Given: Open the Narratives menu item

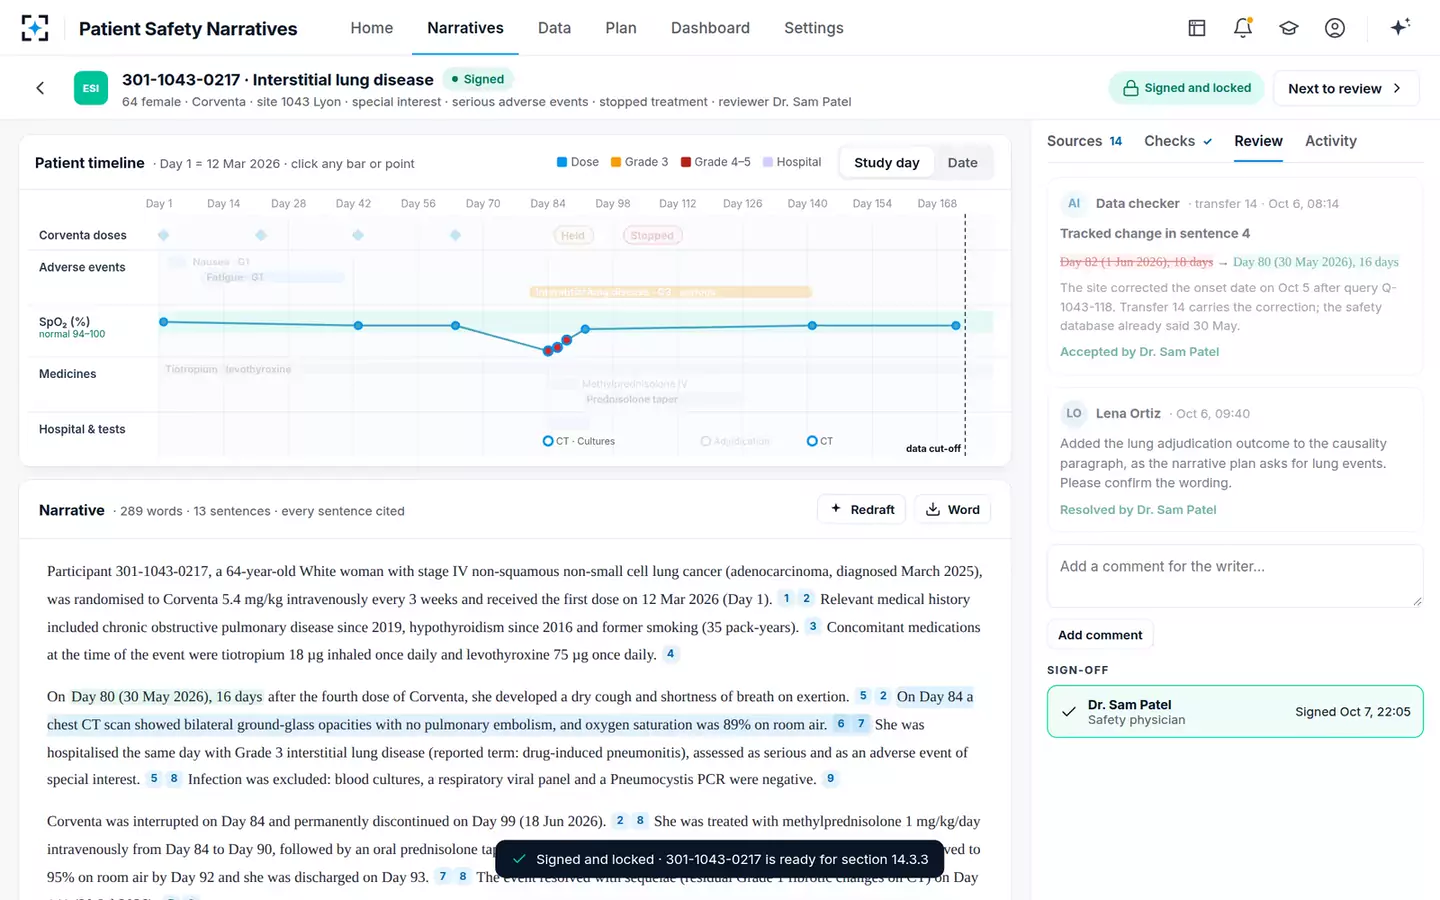Looking at the screenshot, I should pos(465,28).
